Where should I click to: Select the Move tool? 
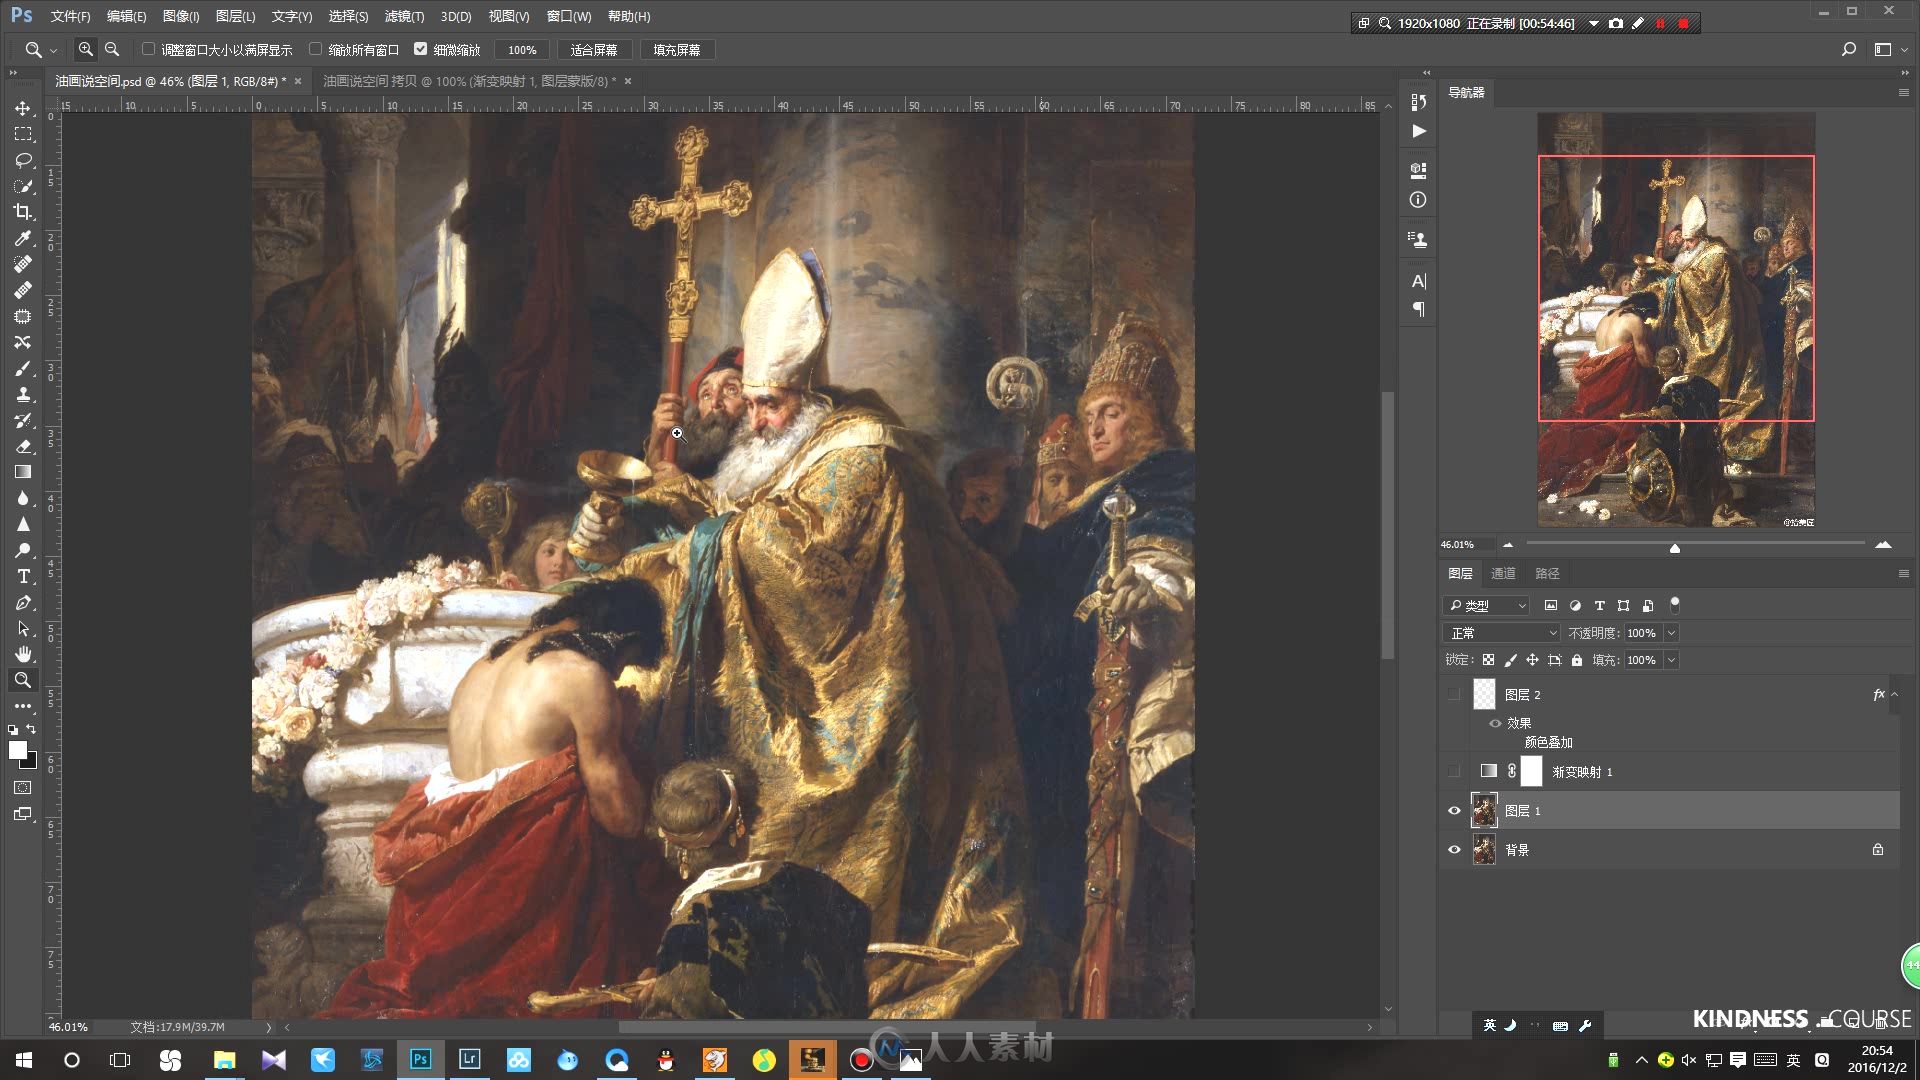[23, 108]
